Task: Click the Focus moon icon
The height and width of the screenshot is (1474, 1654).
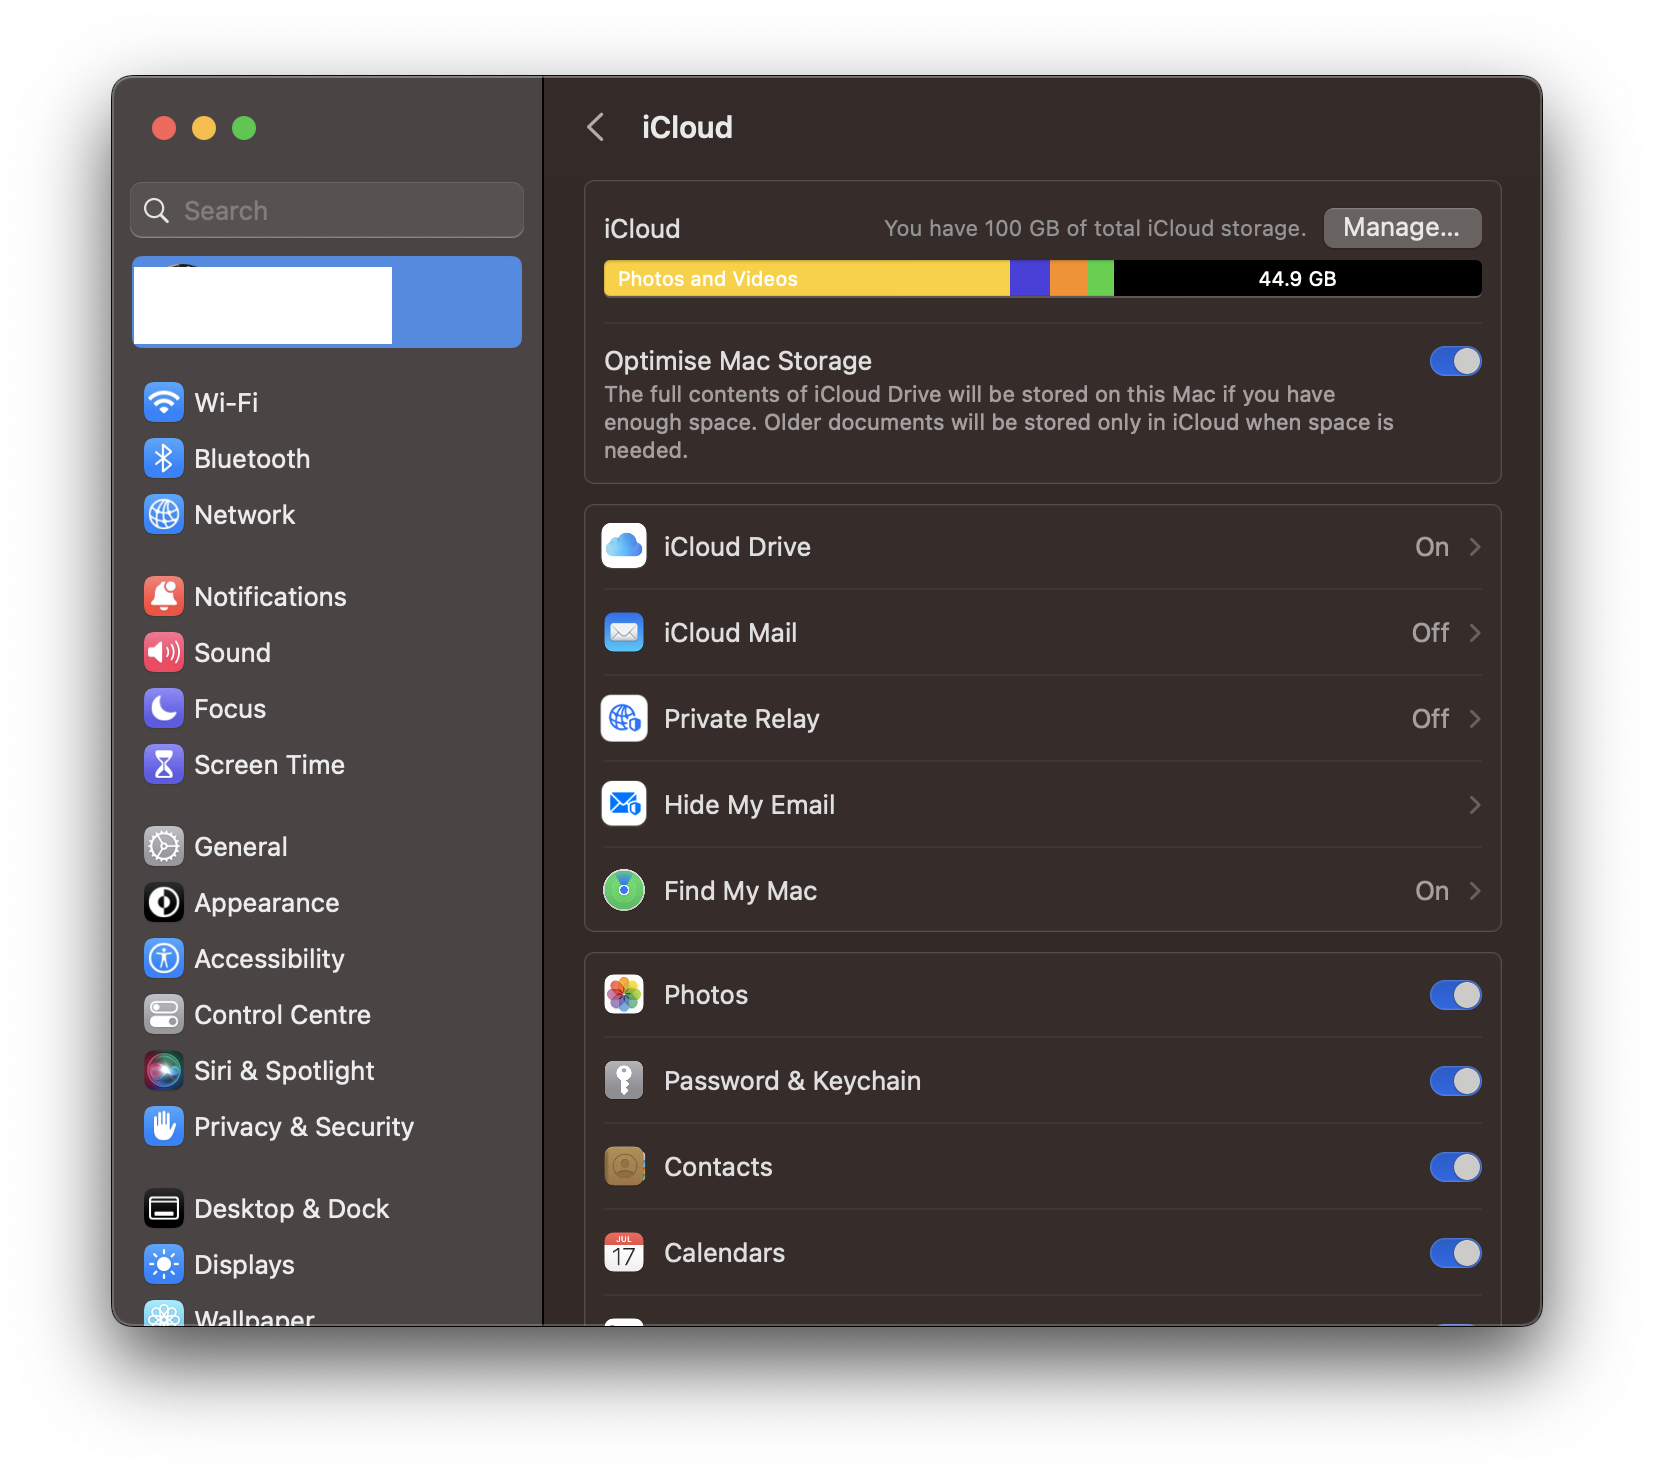Action: click(x=164, y=708)
